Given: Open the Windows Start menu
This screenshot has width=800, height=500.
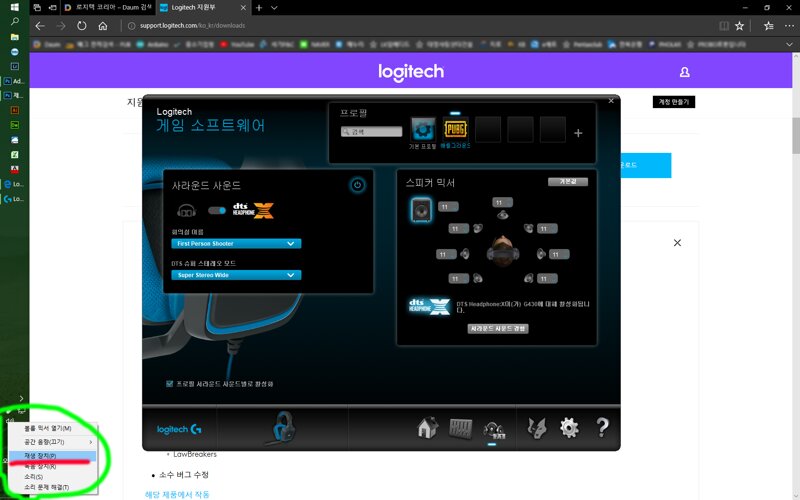Looking at the screenshot, I should point(14,7).
